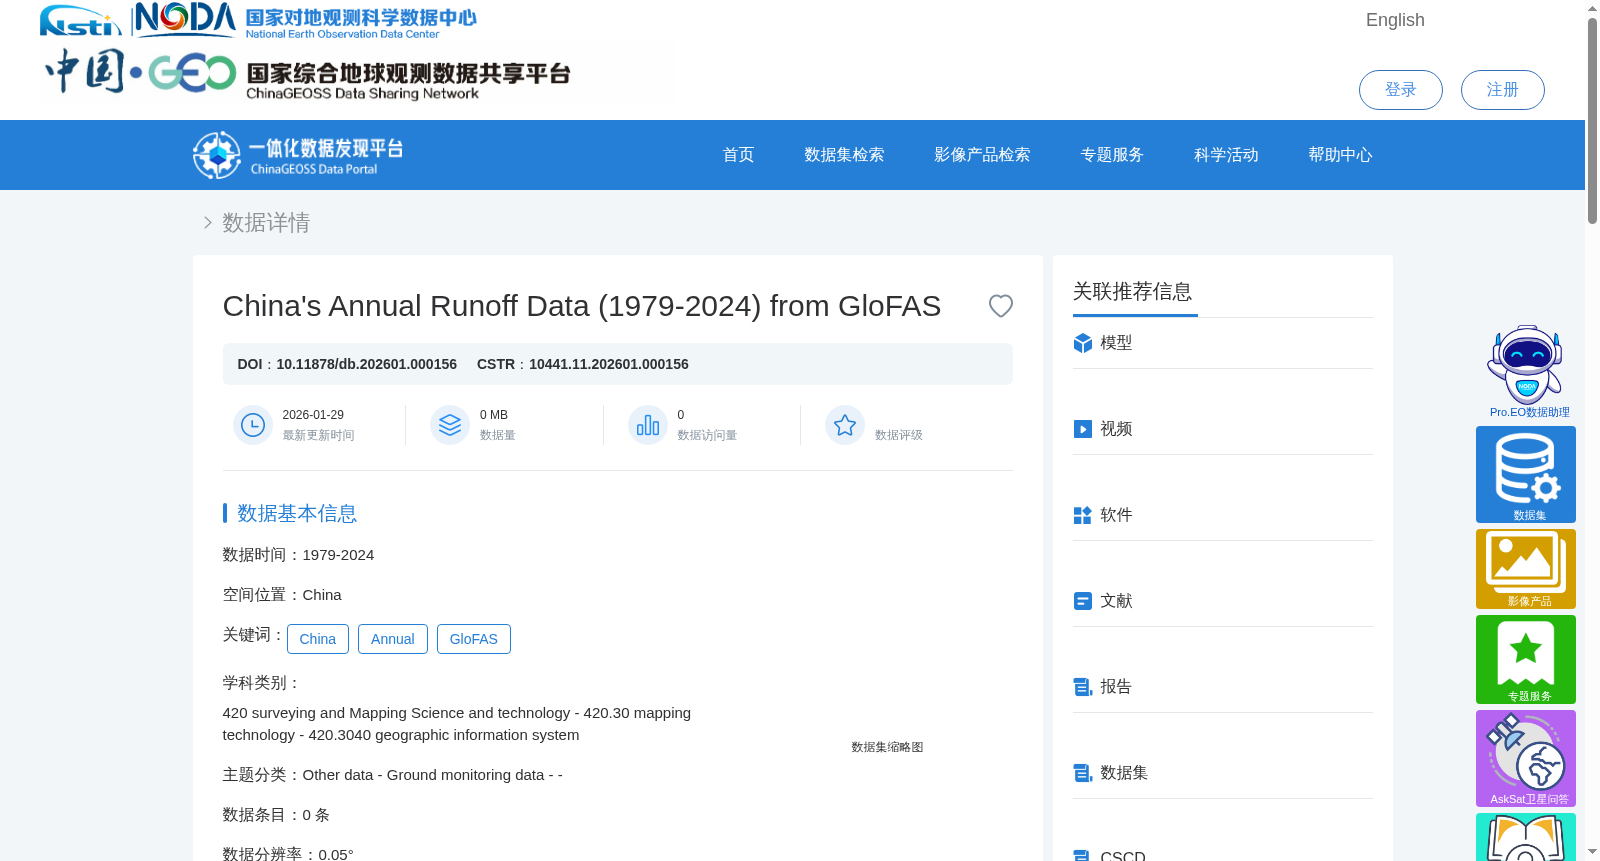This screenshot has height=861, width=1600.
Task: Click the icon beside 数据集 in the recommendations
Action: pos(1083,773)
